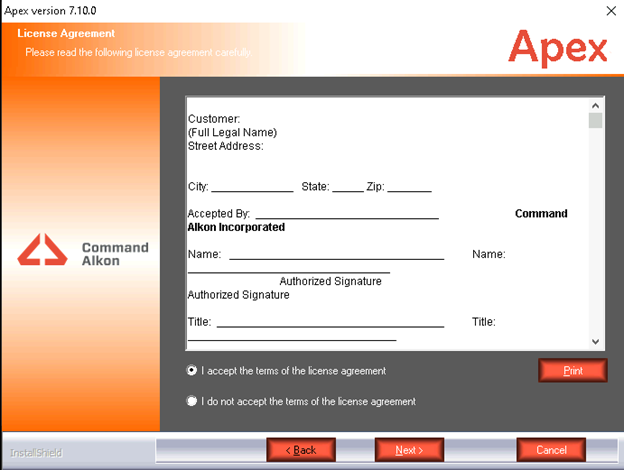Click the bold 'Command' text in agreement

coord(541,214)
